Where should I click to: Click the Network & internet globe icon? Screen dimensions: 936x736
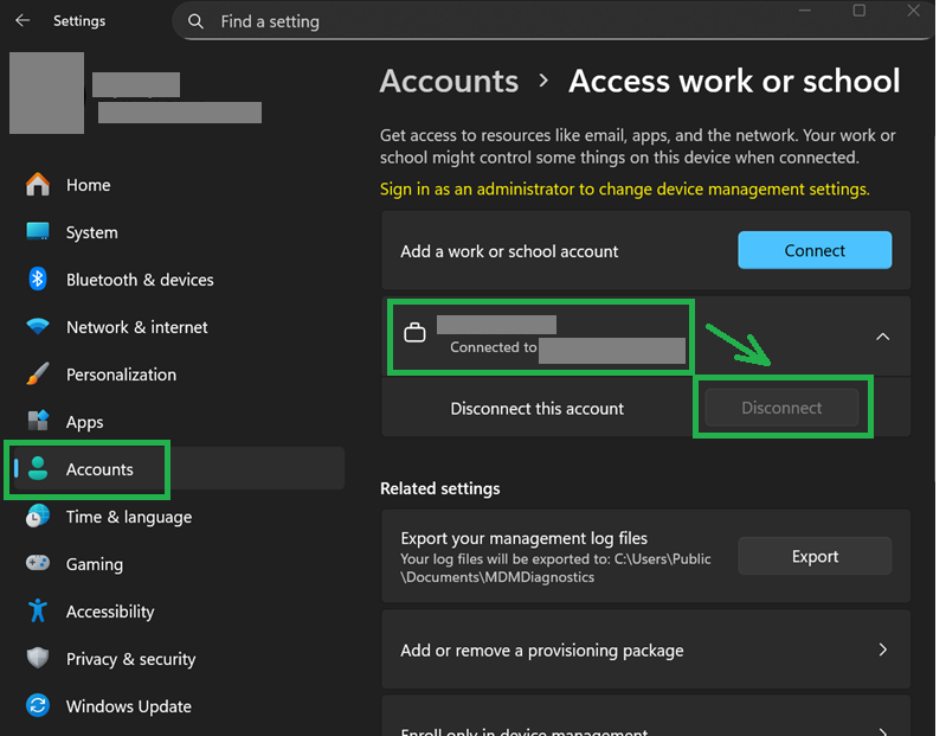pyautogui.click(x=37, y=327)
